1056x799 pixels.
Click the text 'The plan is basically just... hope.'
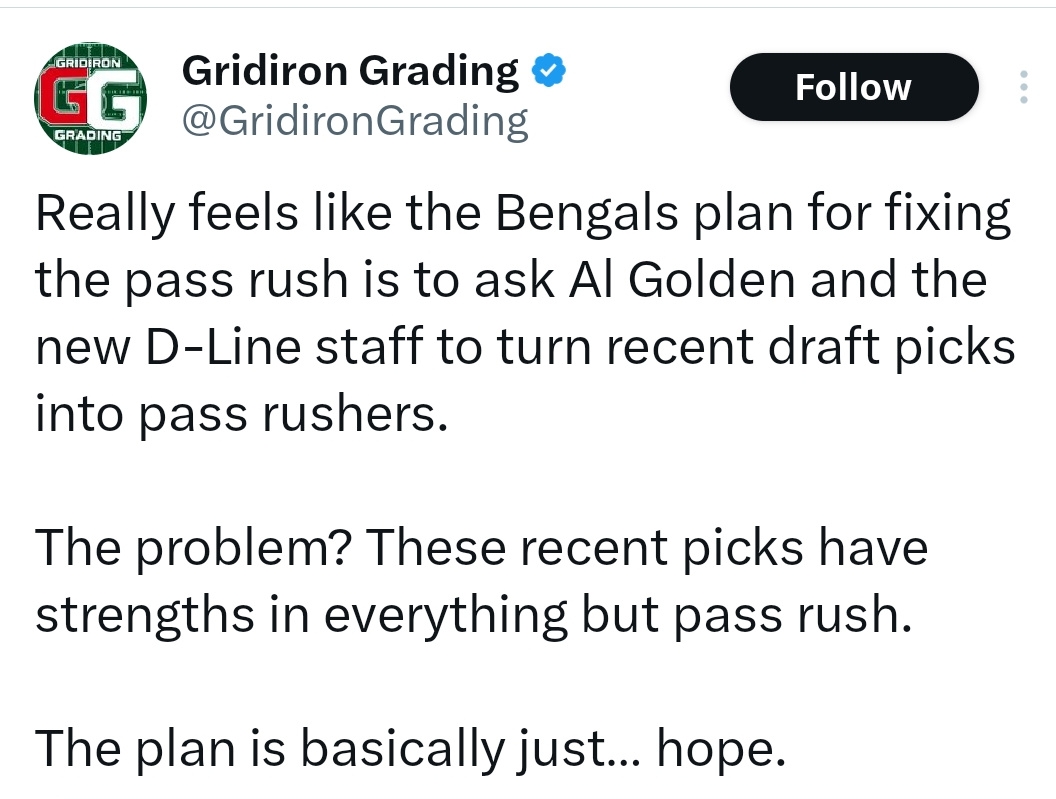pyautogui.click(x=411, y=748)
